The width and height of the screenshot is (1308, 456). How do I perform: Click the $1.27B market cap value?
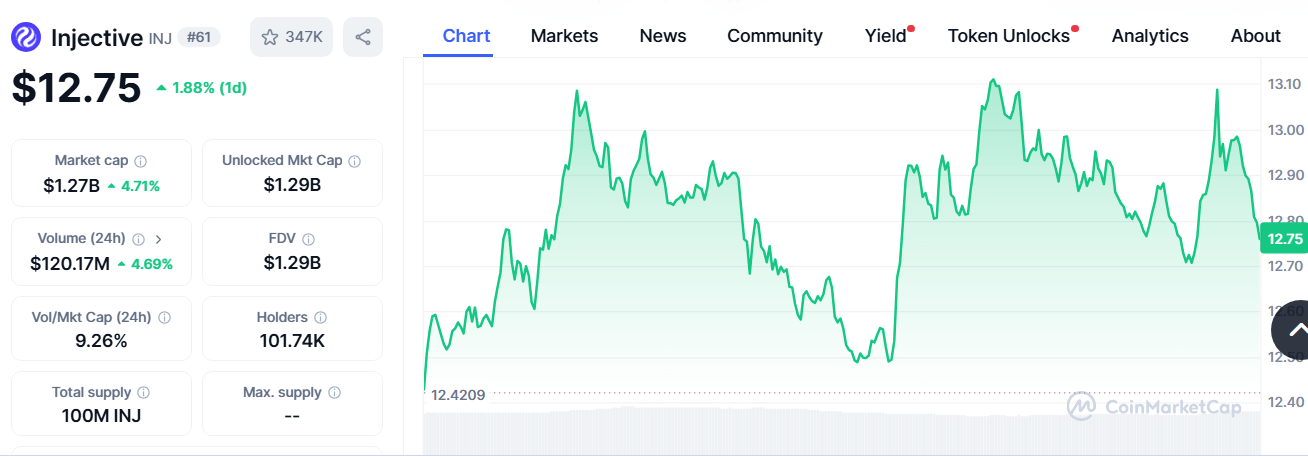tap(72, 185)
